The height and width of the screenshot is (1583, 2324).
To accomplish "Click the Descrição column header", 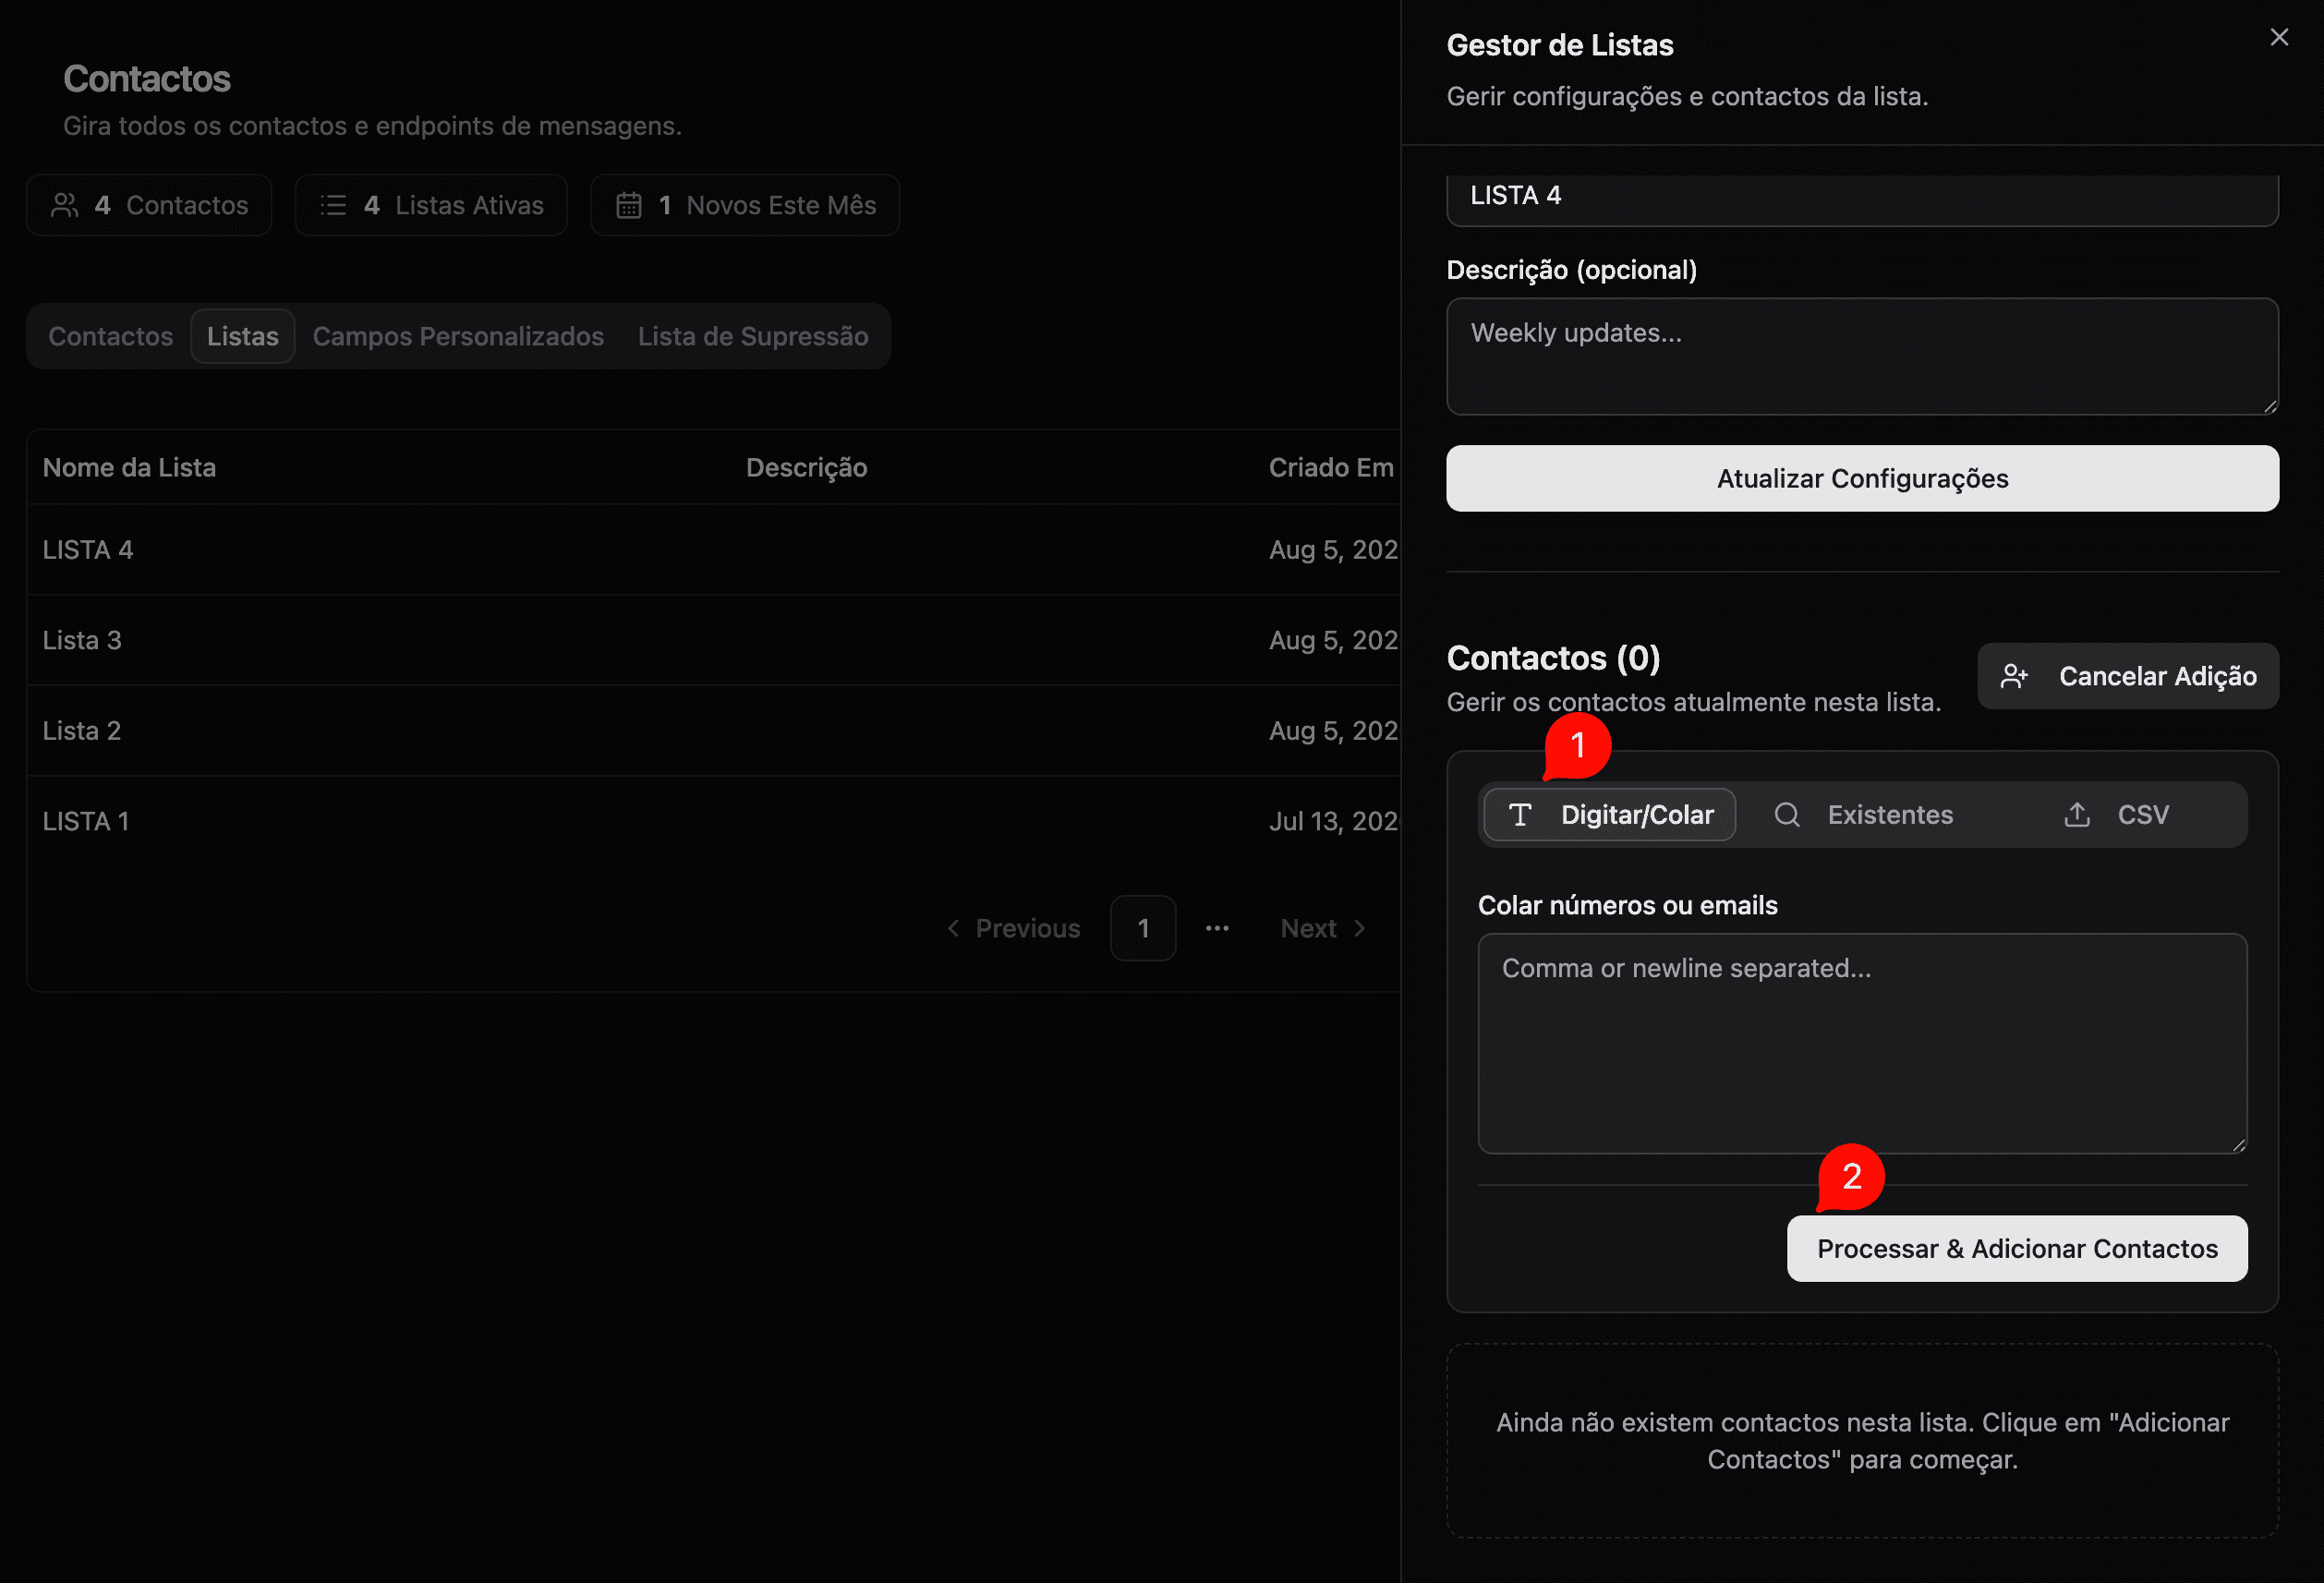I will tap(806, 468).
